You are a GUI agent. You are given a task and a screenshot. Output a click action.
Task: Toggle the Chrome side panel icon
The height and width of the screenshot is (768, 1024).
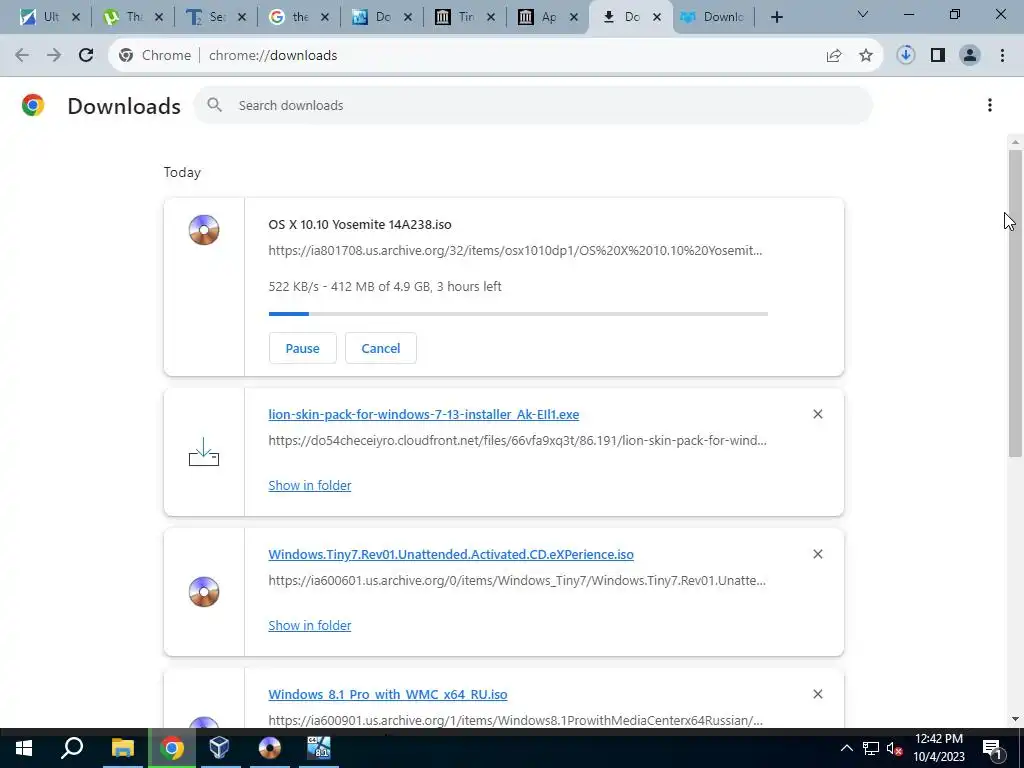coord(938,56)
